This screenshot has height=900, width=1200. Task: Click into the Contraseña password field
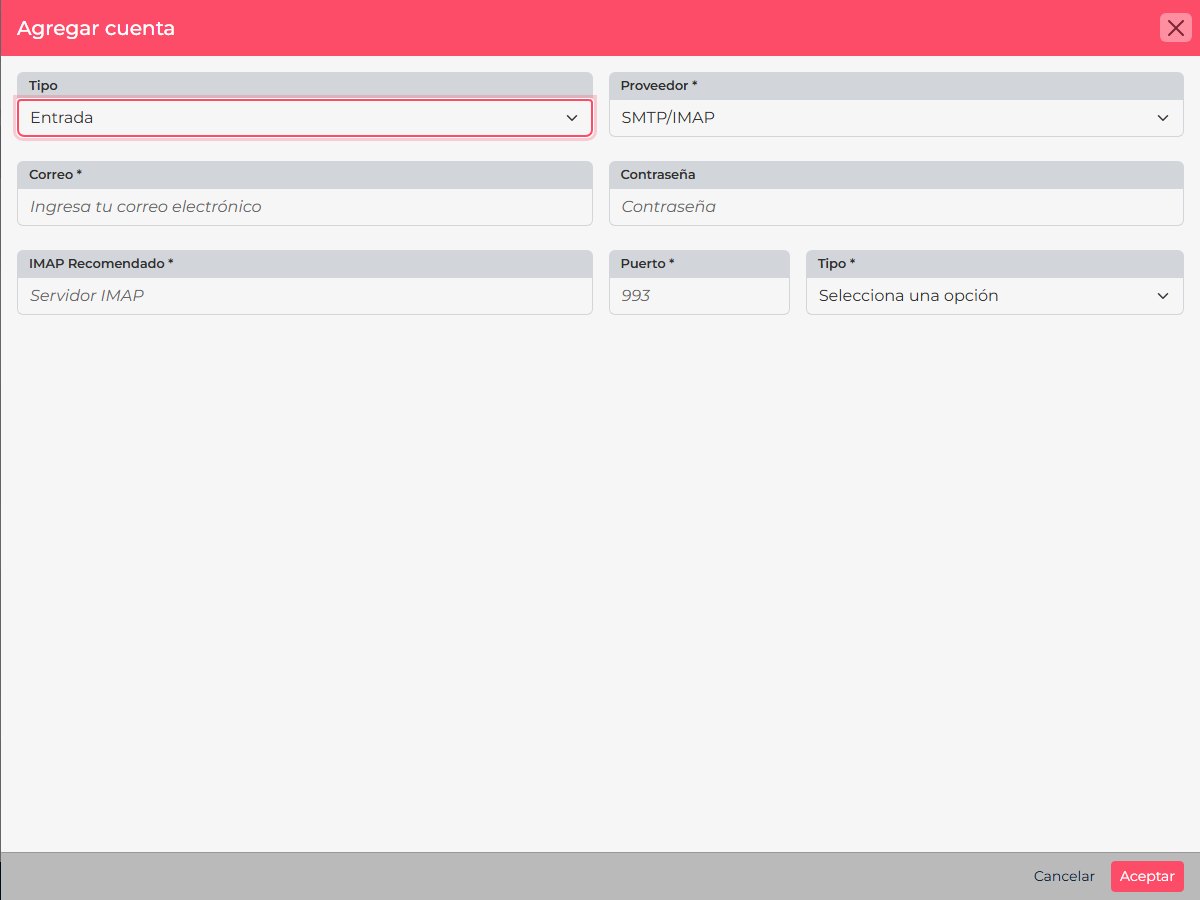pyautogui.click(x=896, y=207)
